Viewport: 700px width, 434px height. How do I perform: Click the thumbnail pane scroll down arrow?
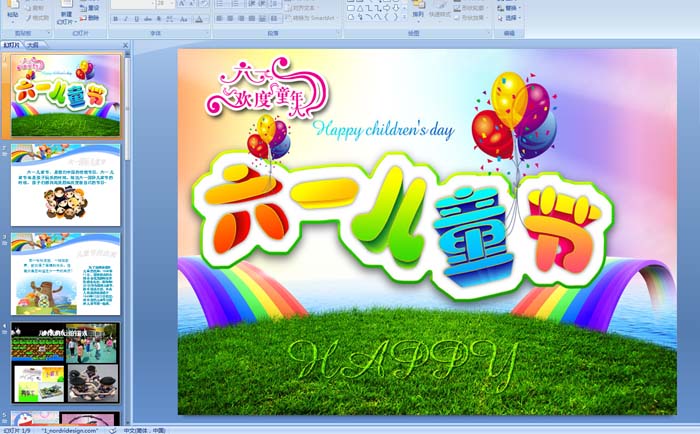point(128,422)
